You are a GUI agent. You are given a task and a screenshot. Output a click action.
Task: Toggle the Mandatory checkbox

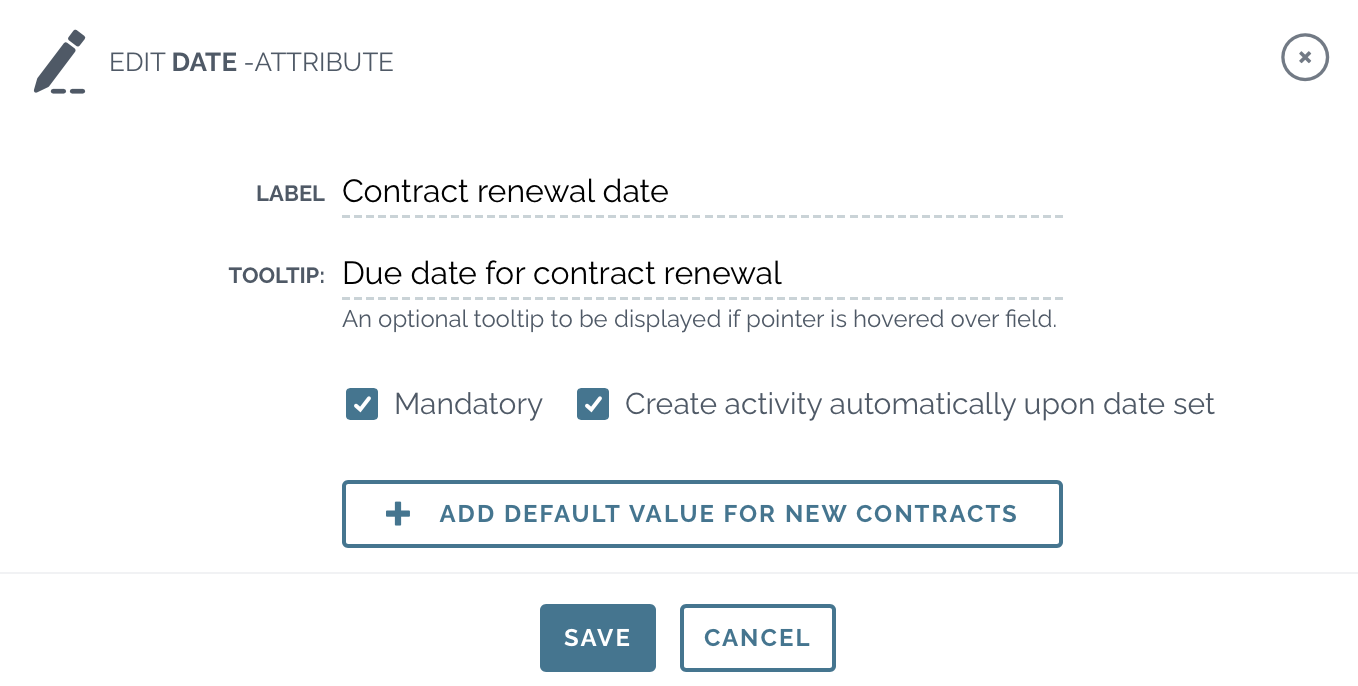pos(362,404)
